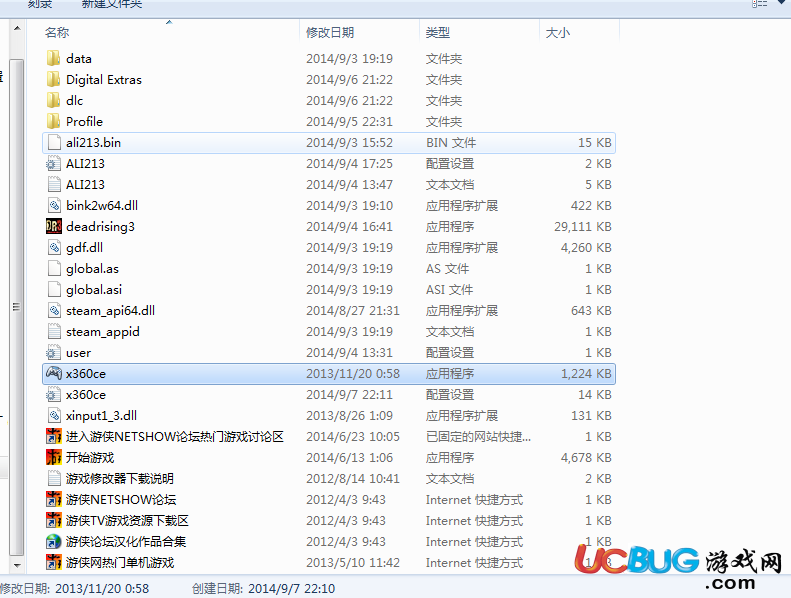Select the file name steam_api64.dll
Viewport: 791px width, 598px height.
coord(110,311)
